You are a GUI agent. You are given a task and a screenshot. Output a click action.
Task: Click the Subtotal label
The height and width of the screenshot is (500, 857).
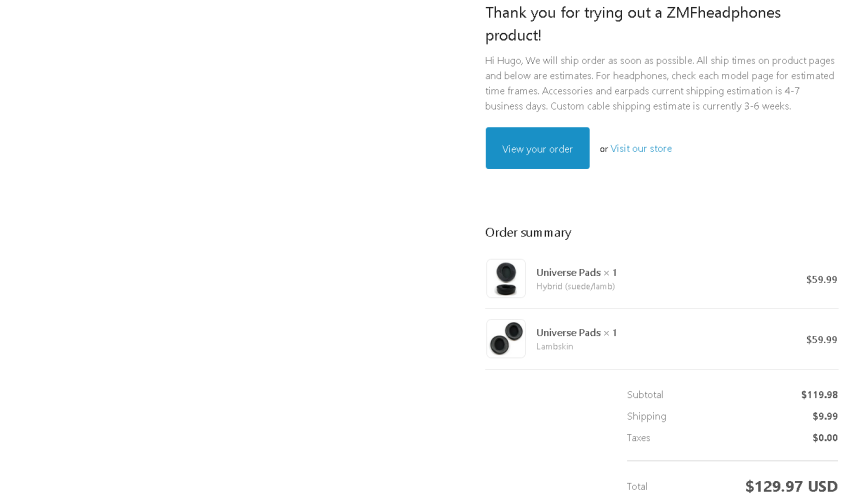[x=645, y=395]
